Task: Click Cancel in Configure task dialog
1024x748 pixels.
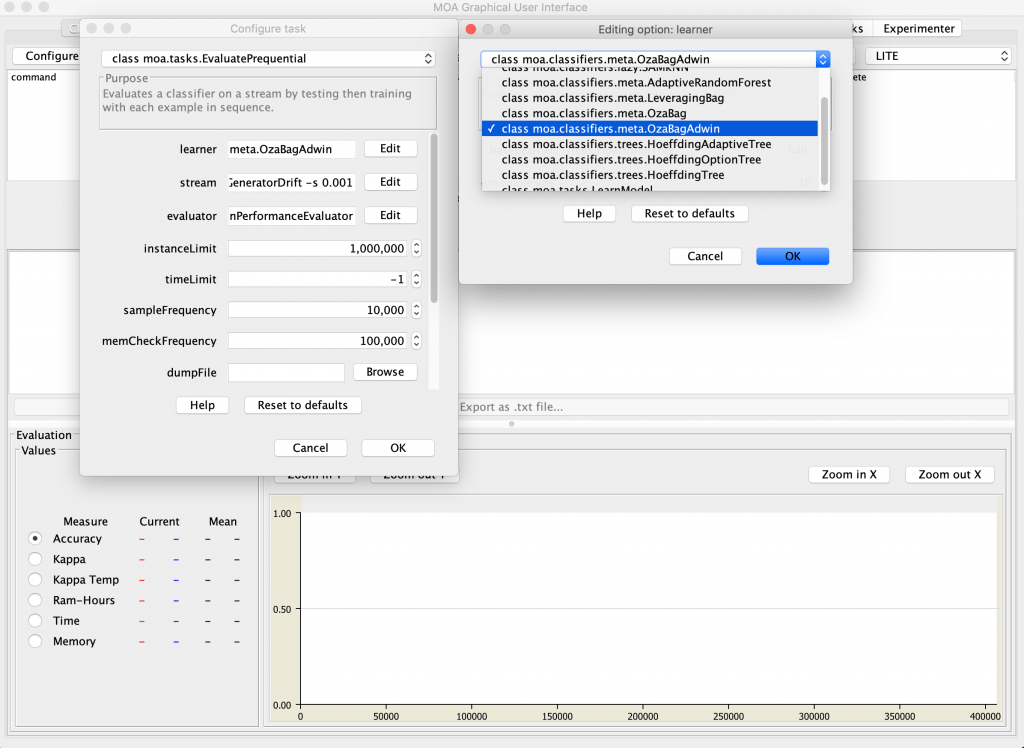Action: tap(310, 447)
